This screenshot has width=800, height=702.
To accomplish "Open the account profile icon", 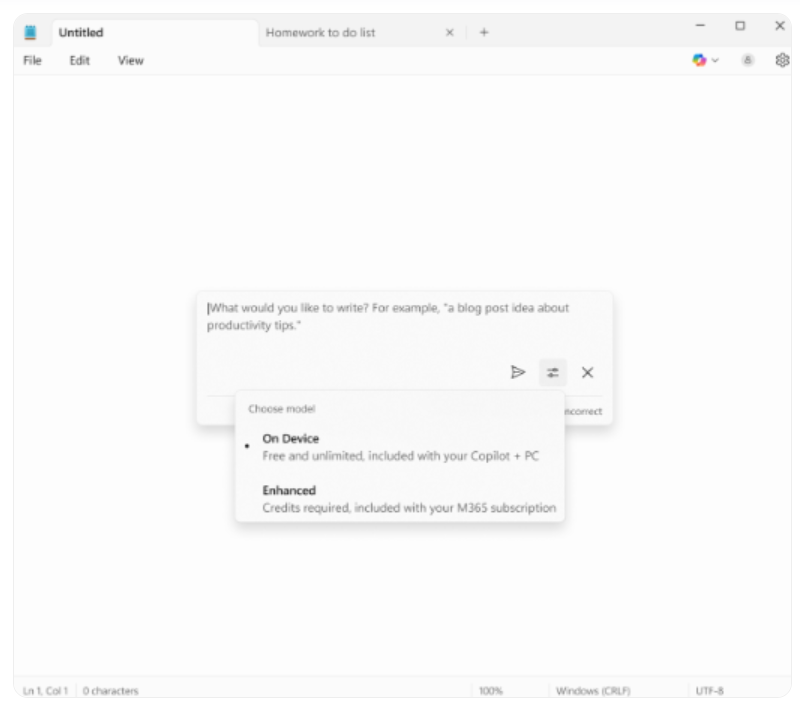I will coord(747,60).
